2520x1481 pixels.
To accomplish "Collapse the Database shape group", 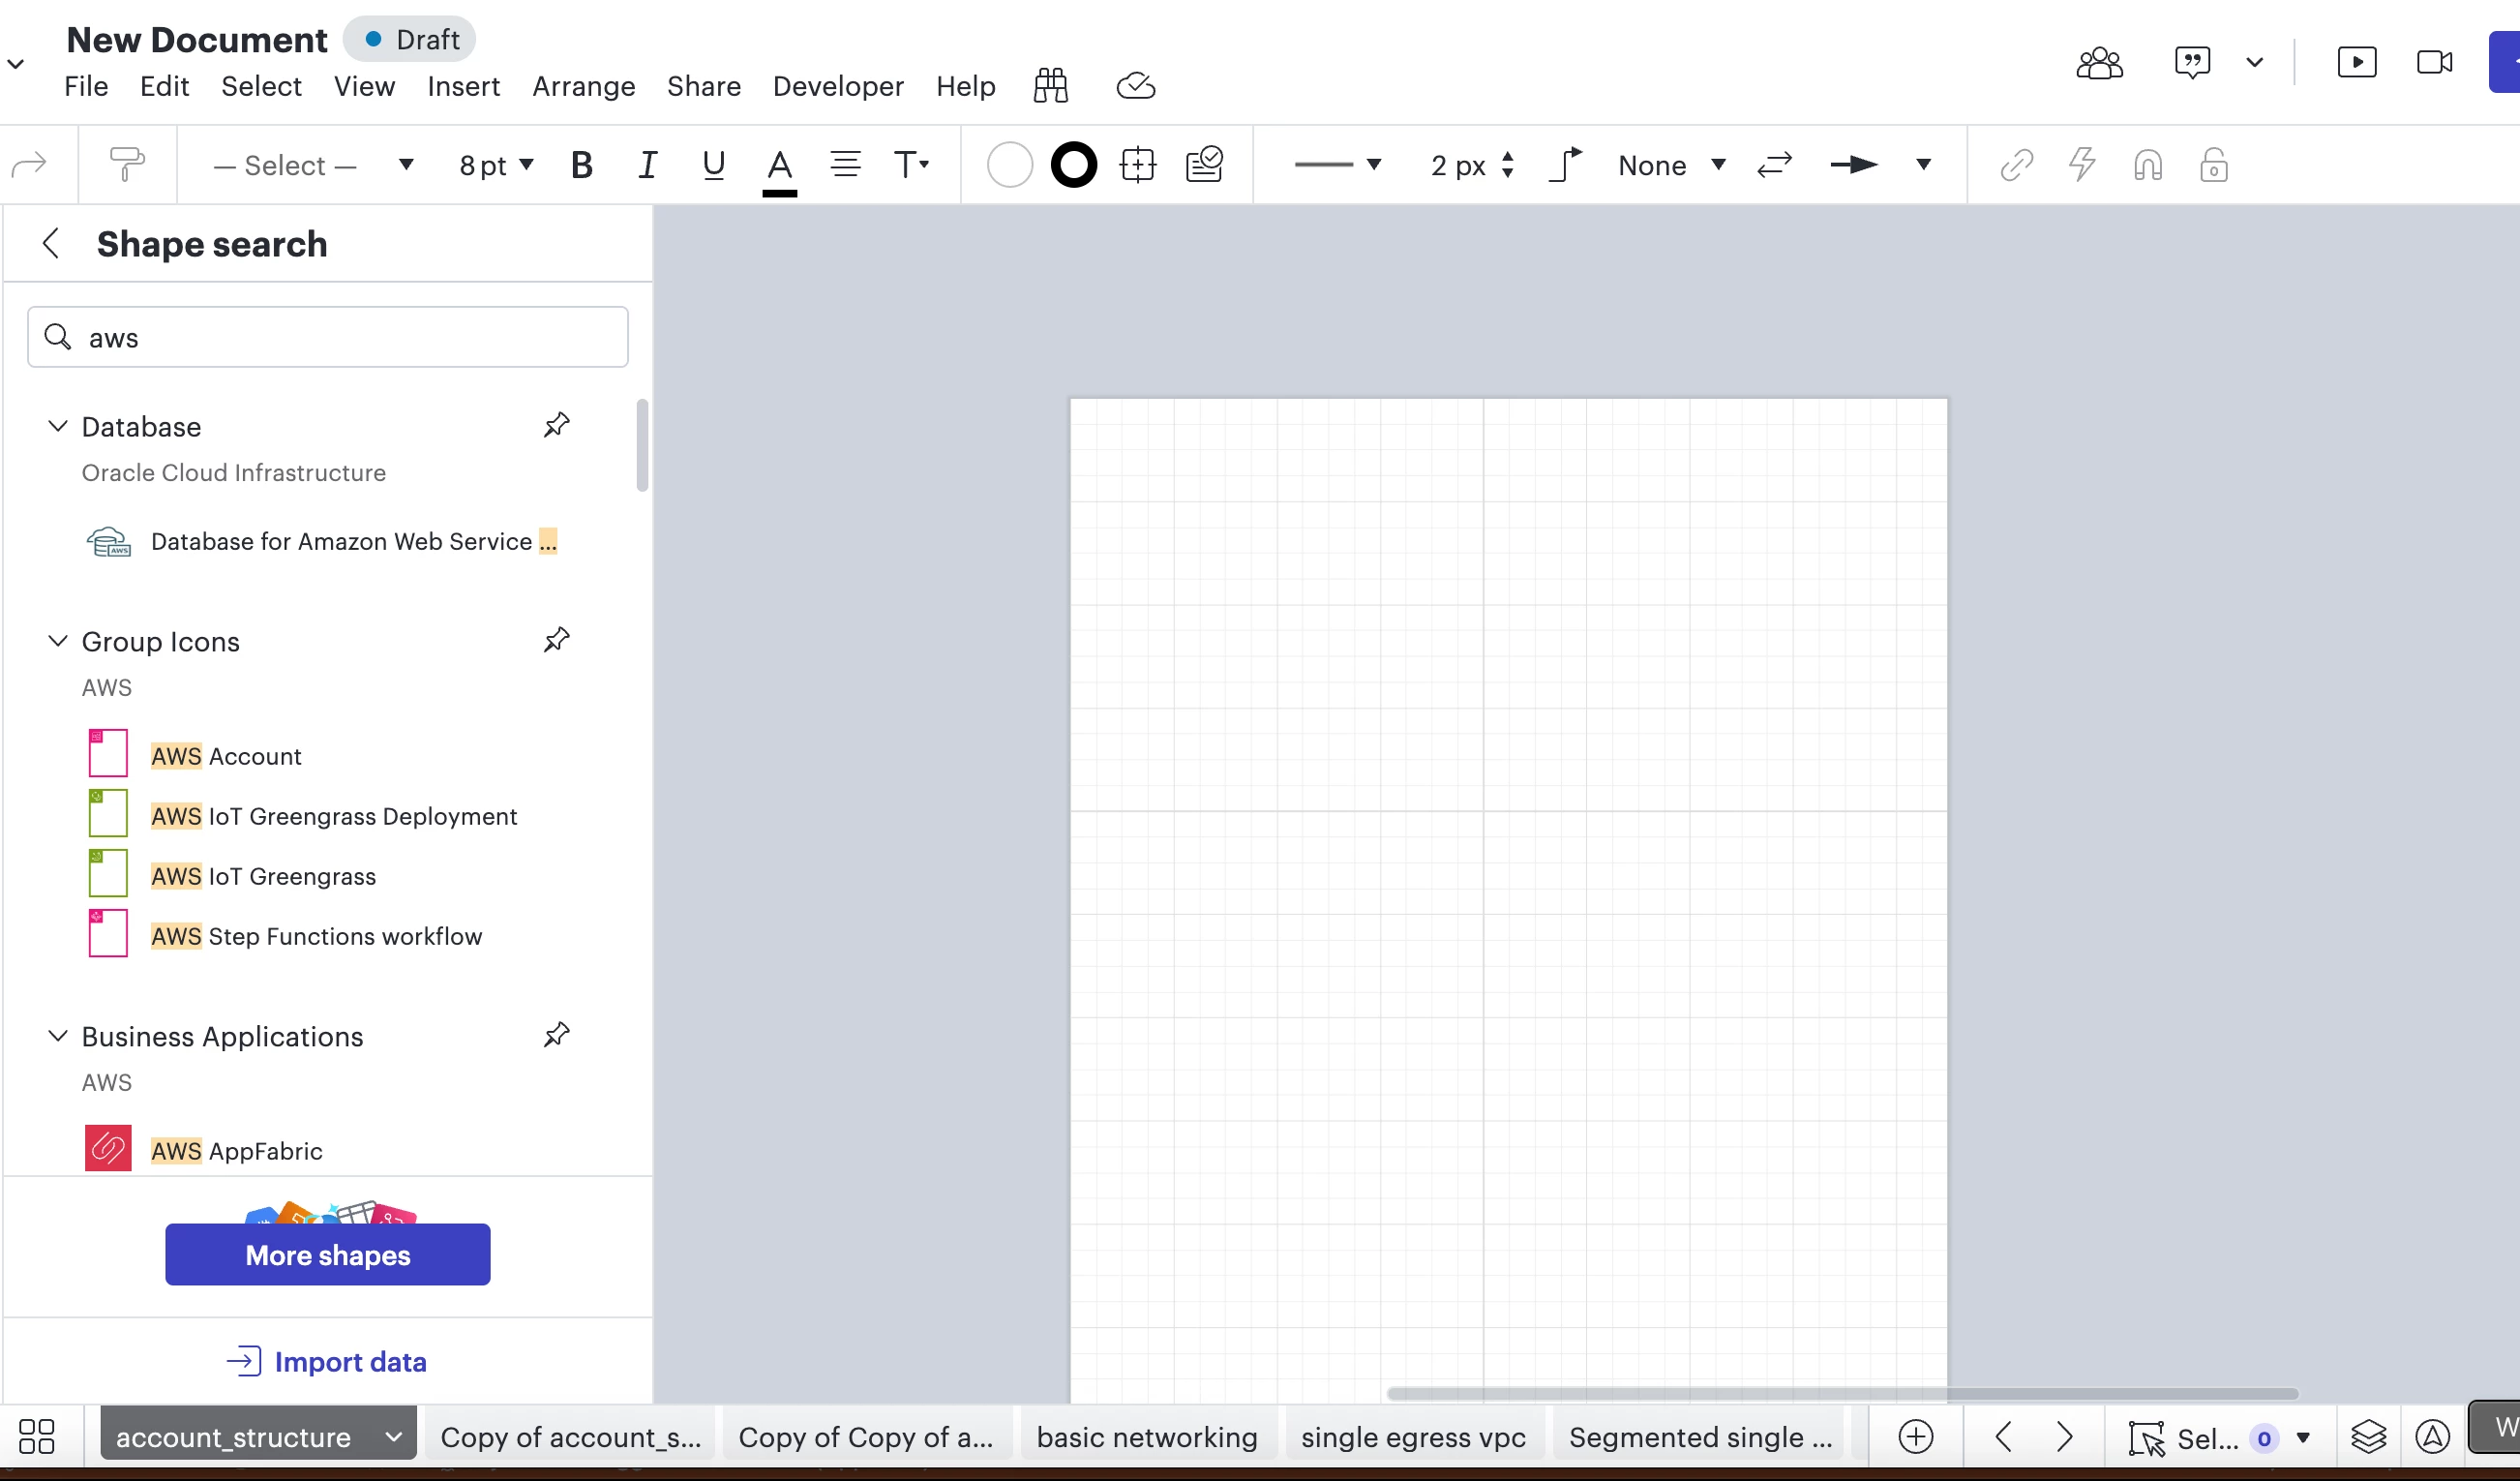I will pyautogui.click(x=58, y=426).
